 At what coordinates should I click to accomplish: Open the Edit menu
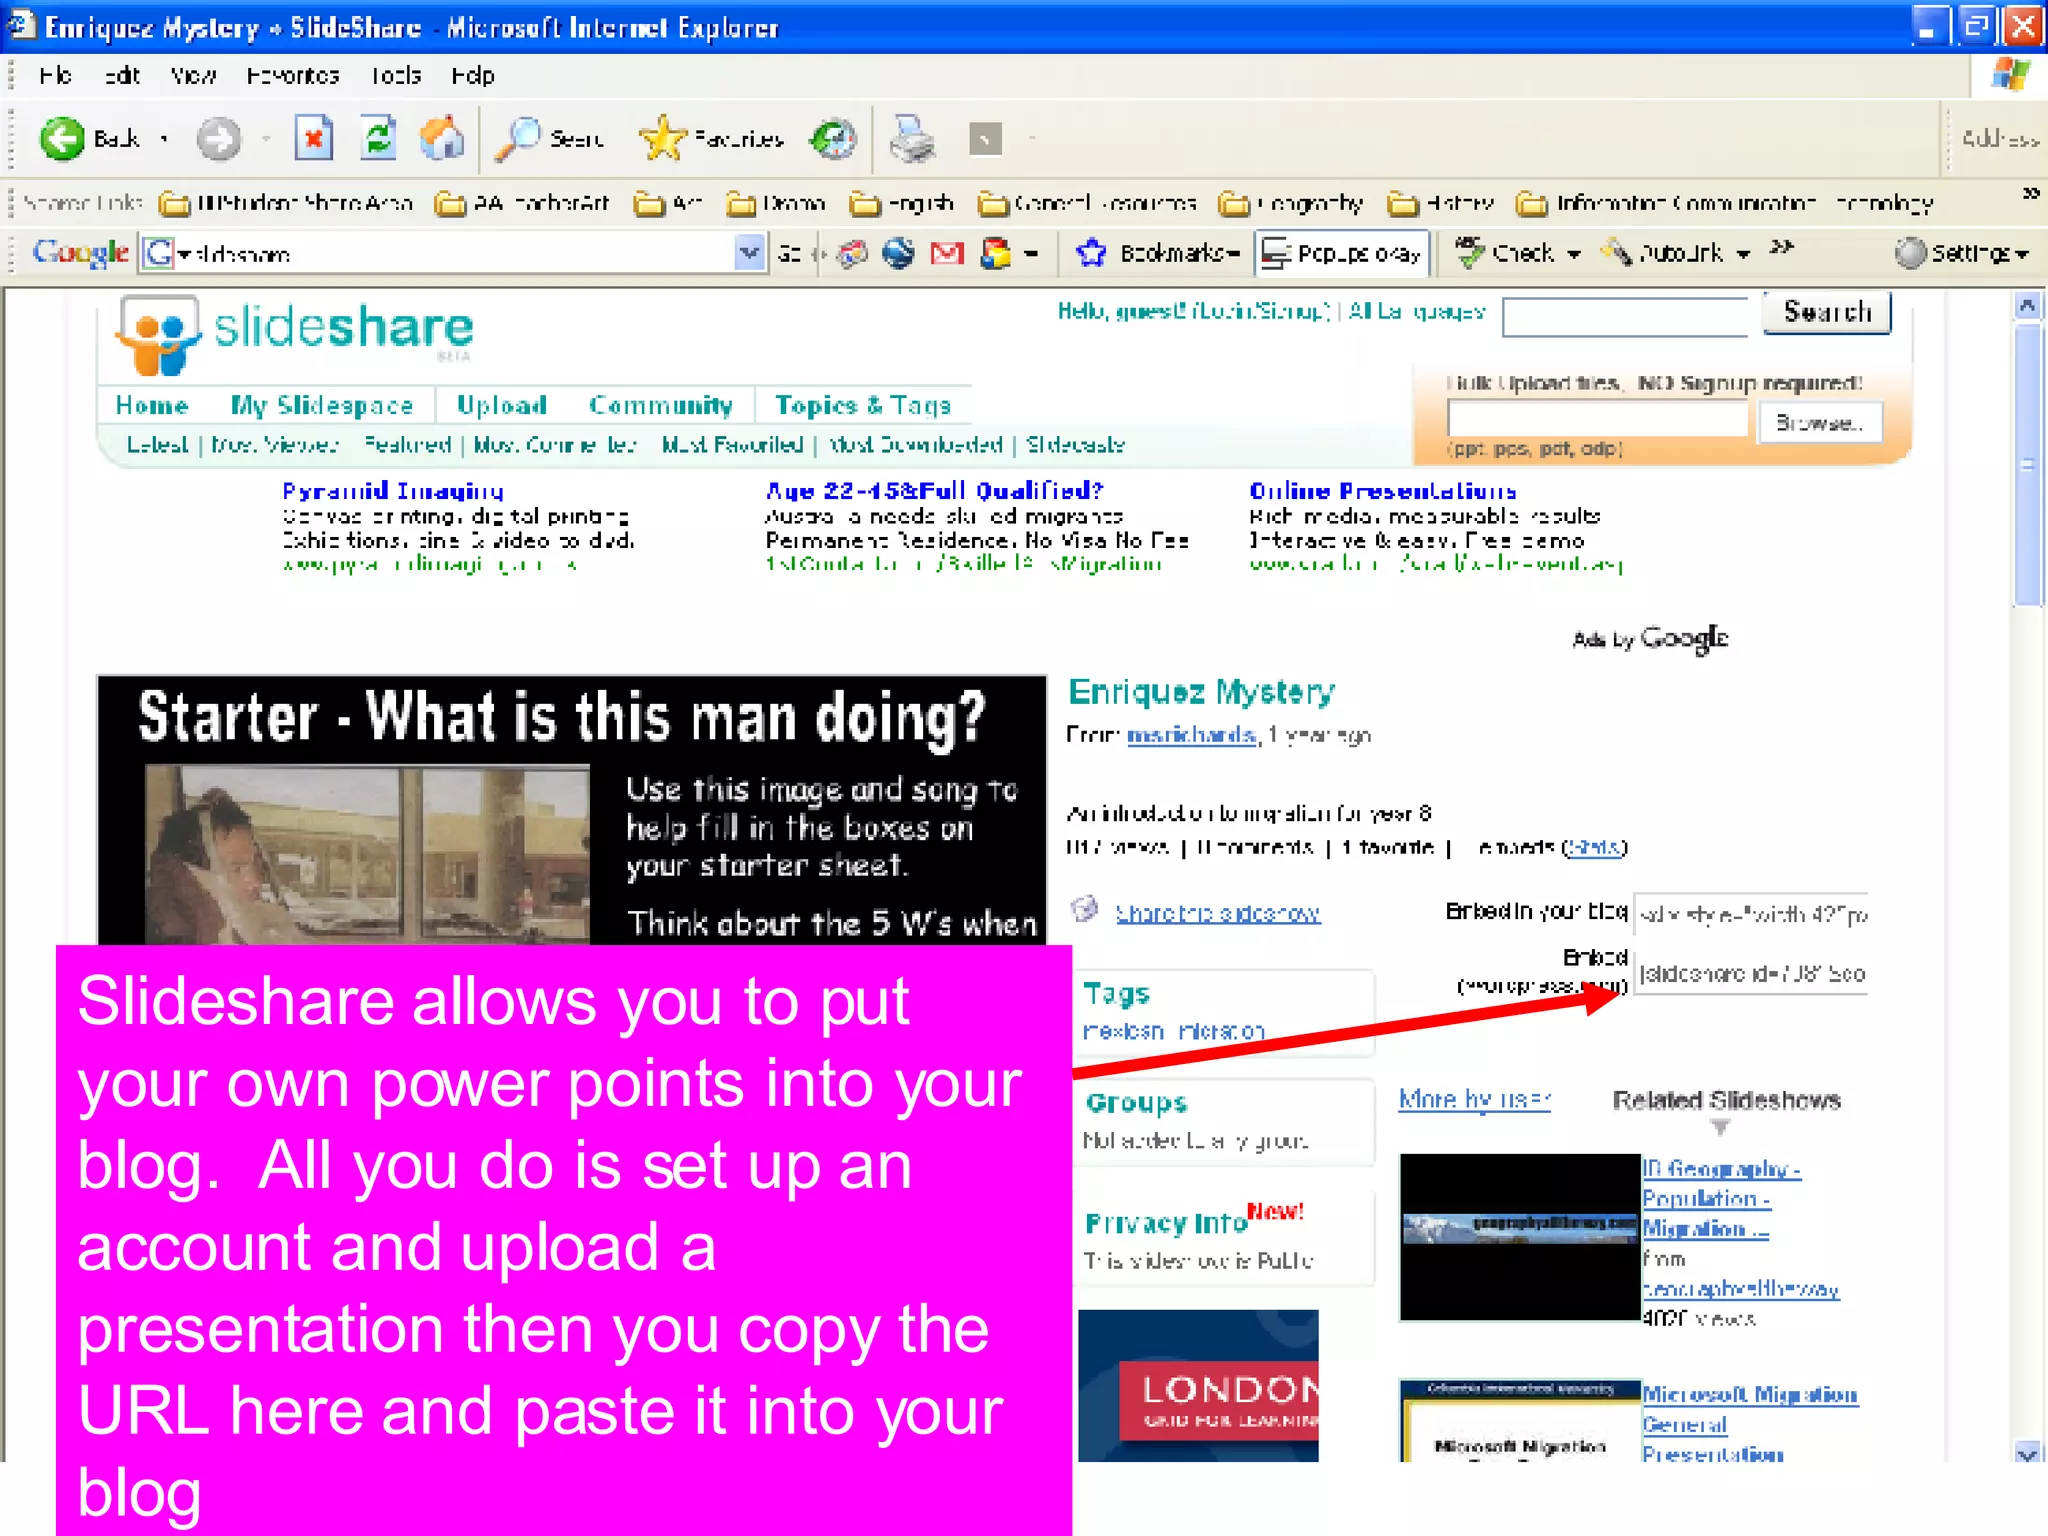[122, 76]
